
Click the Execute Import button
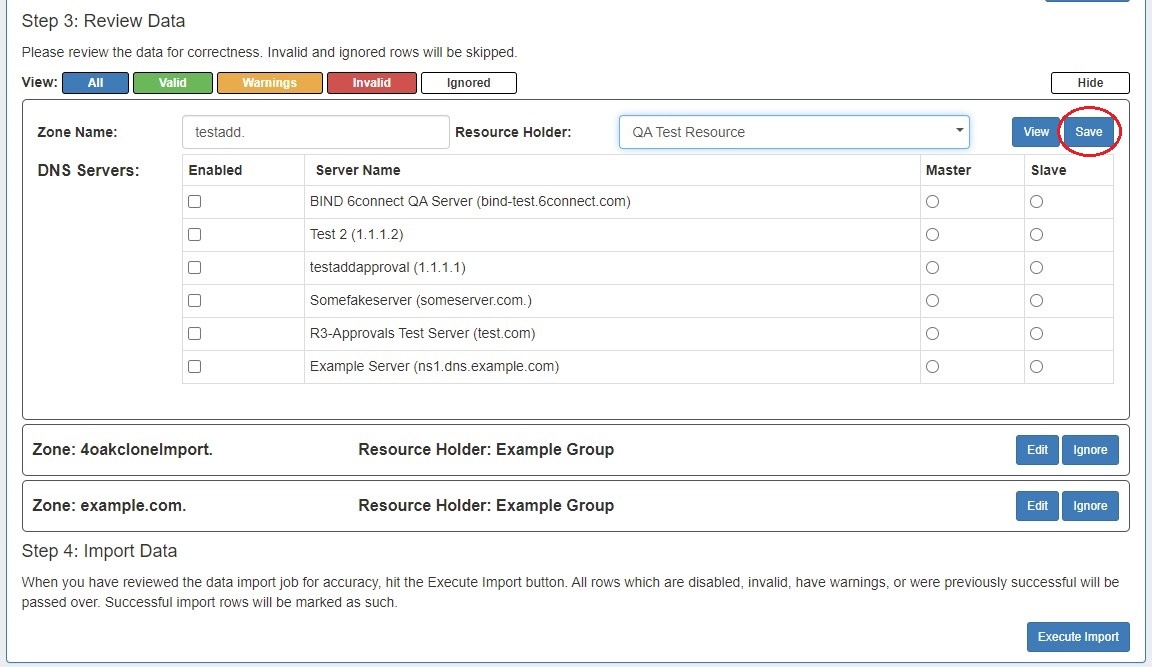(x=1078, y=637)
